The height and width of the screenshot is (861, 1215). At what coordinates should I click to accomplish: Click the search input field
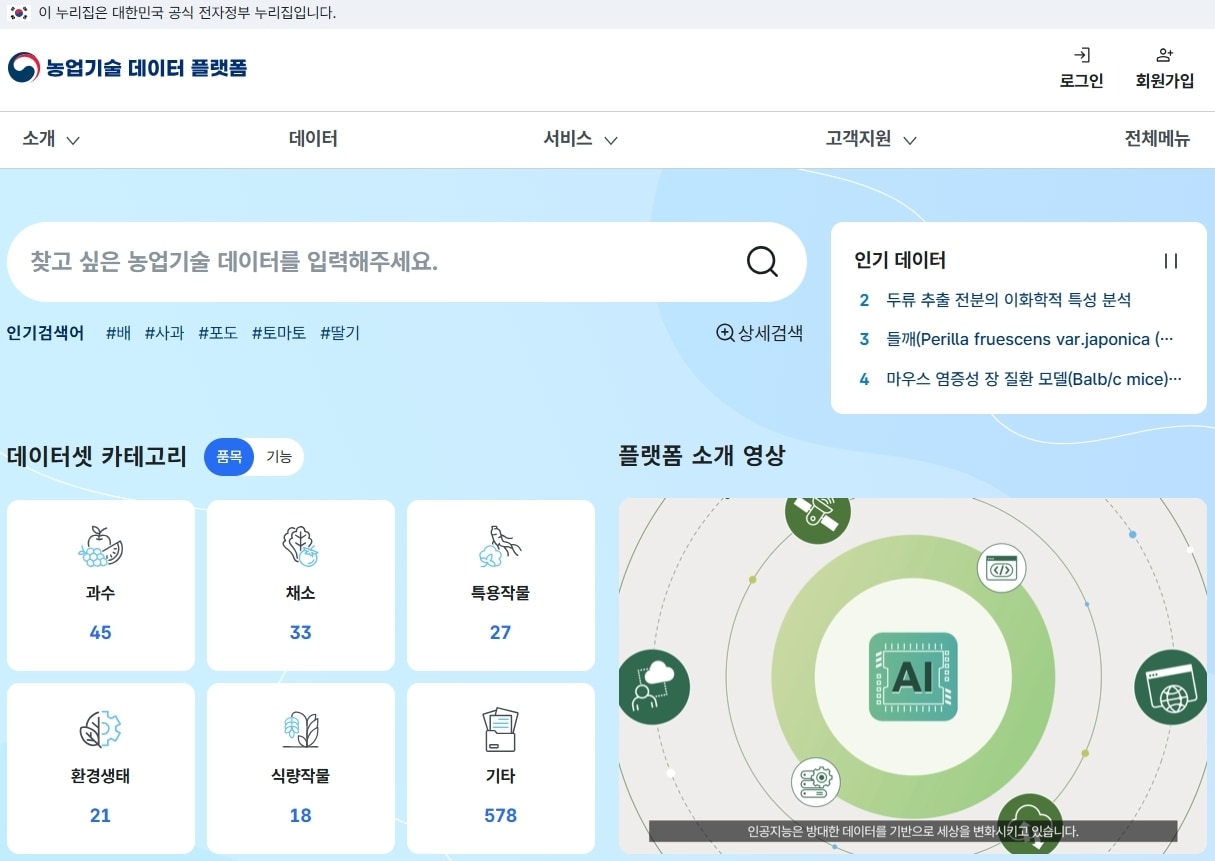pyautogui.click(x=350, y=261)
